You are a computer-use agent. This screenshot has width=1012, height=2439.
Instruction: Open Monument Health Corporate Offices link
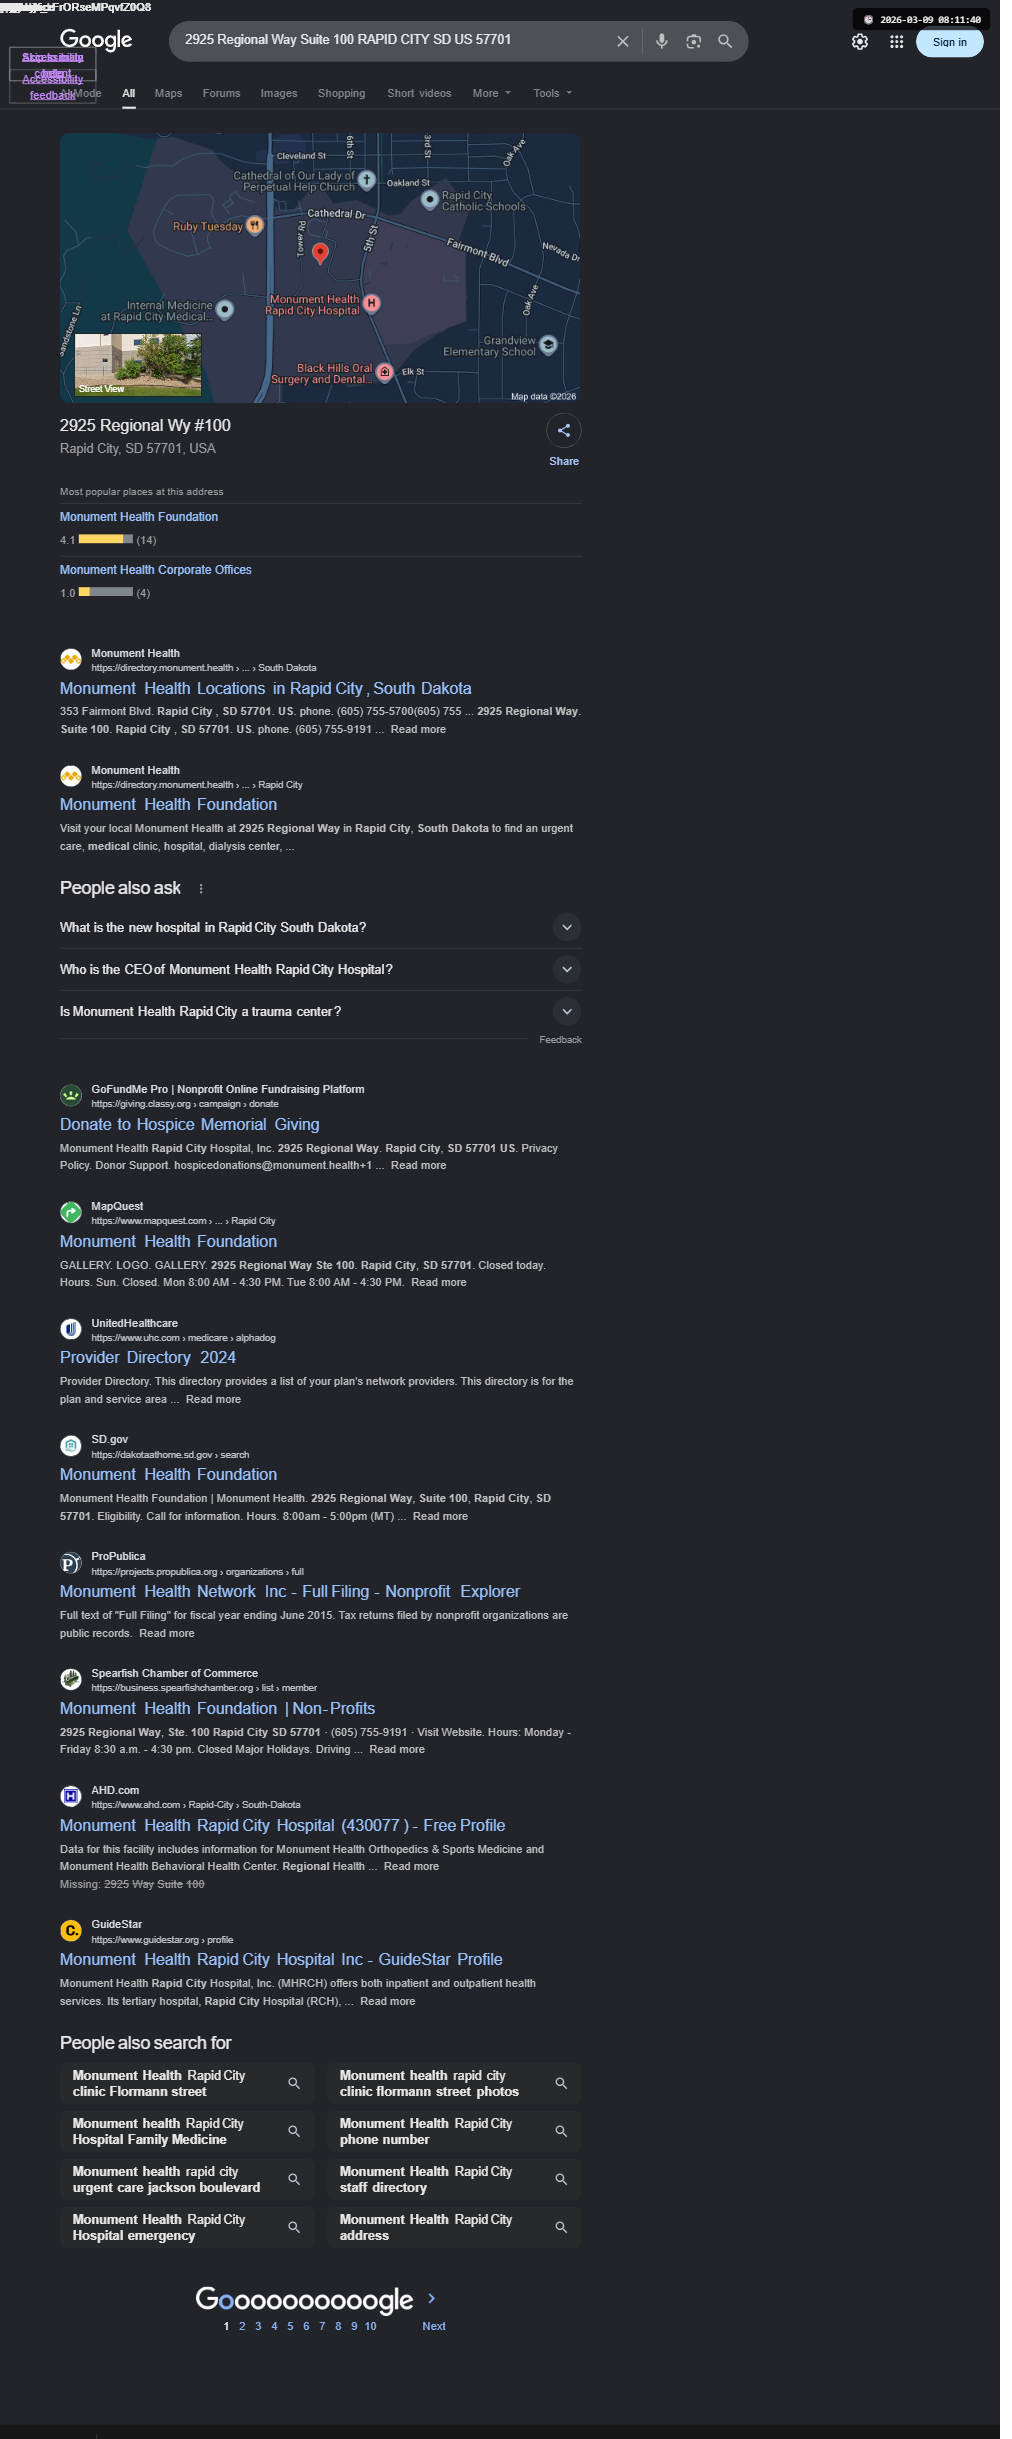click(156, 570)
